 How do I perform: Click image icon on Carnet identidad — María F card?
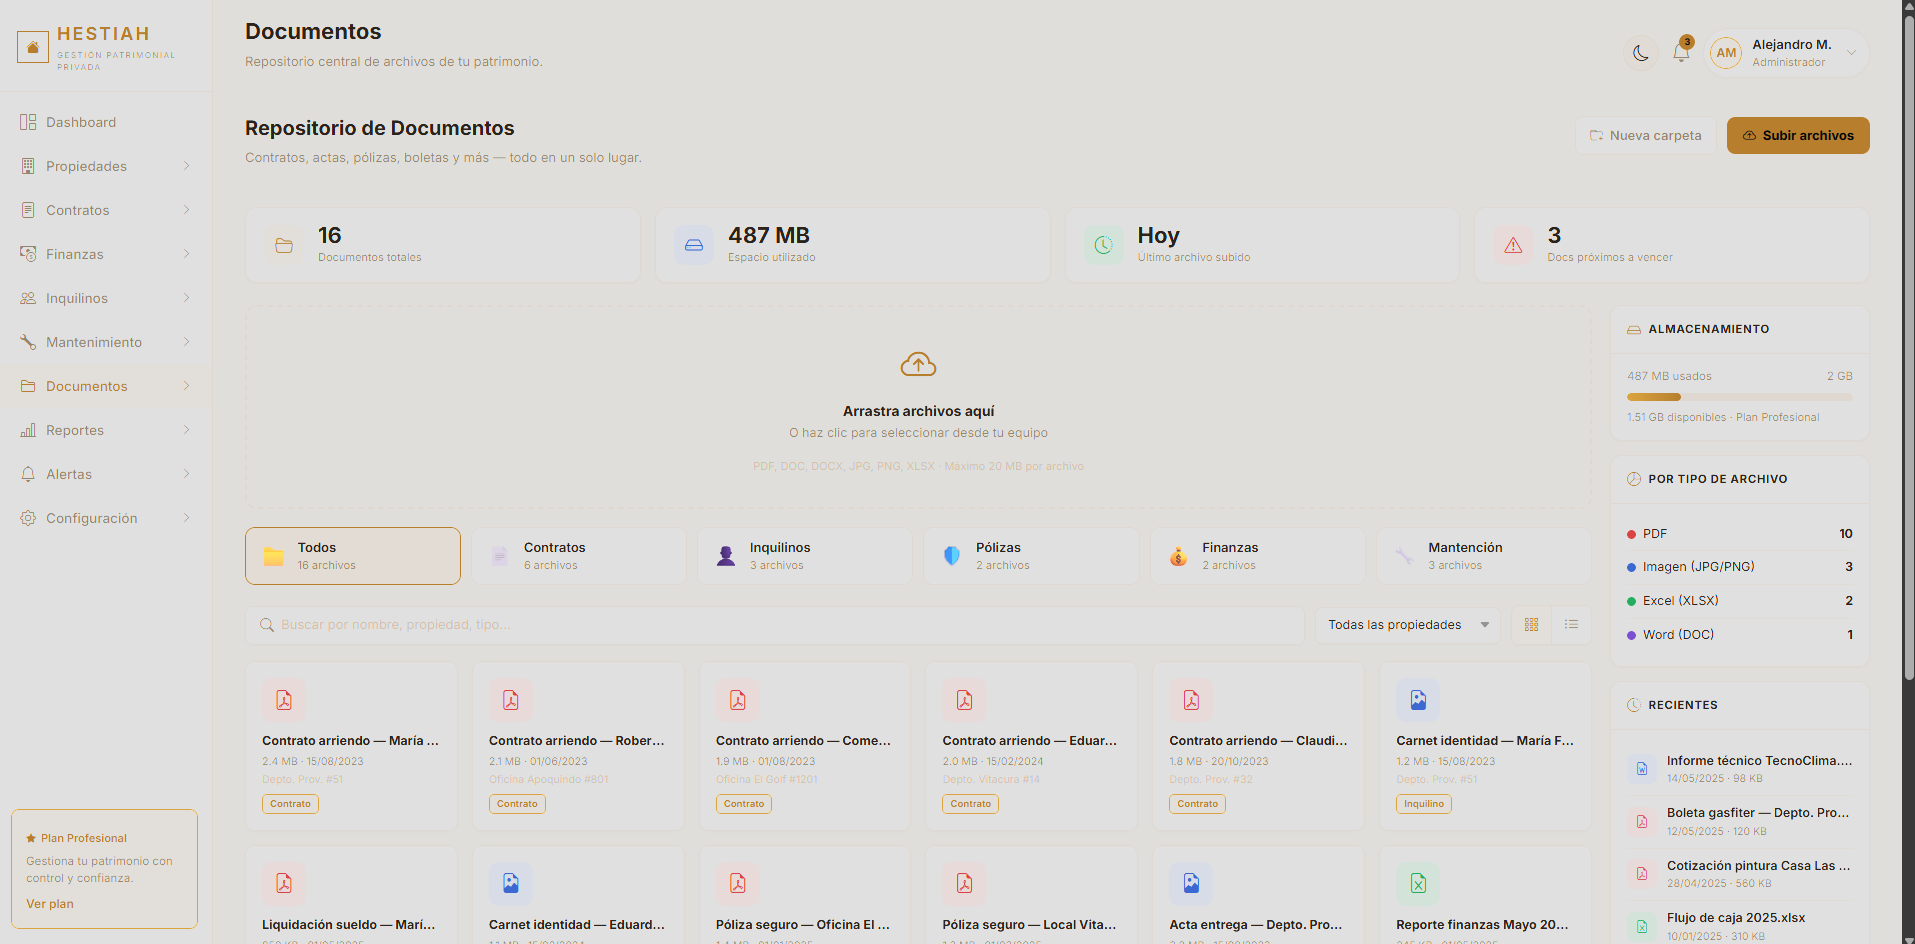(x=1418, y=700)
